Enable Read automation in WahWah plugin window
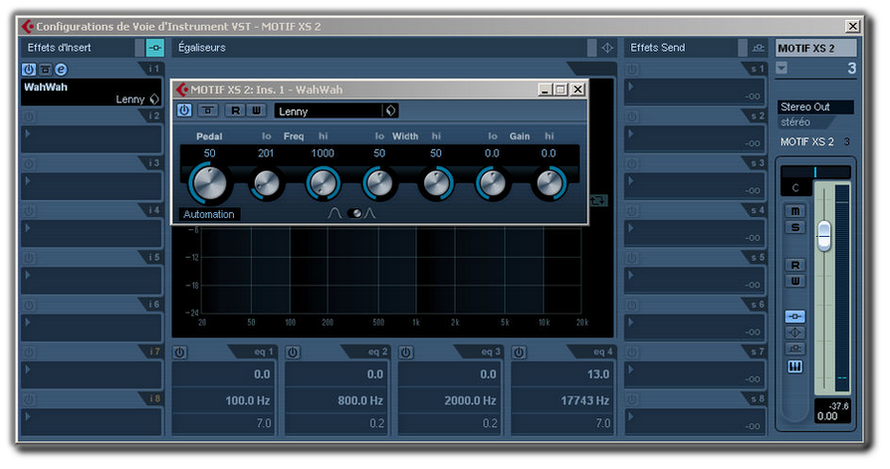The height and width of the screenshot is (469, 890). (x=235, y=110)
